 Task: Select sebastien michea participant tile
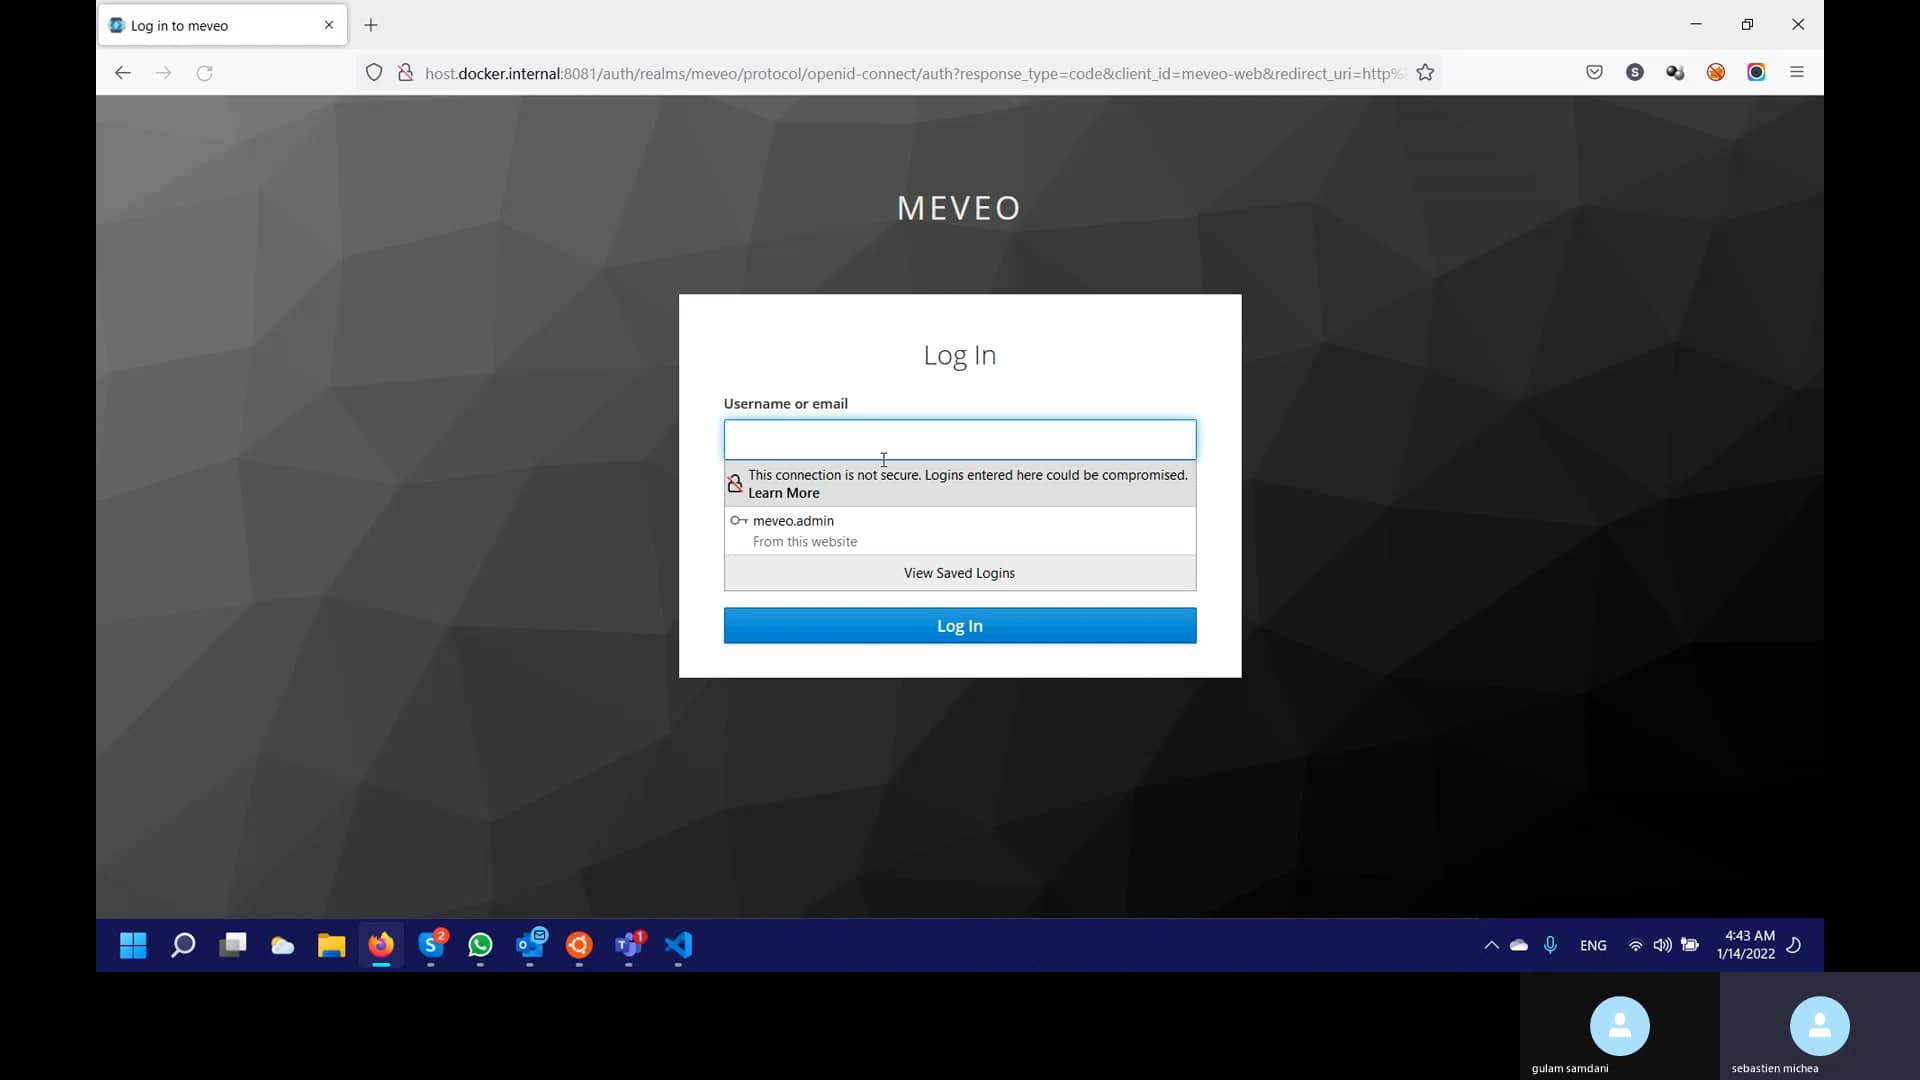click(1820, 1027)
